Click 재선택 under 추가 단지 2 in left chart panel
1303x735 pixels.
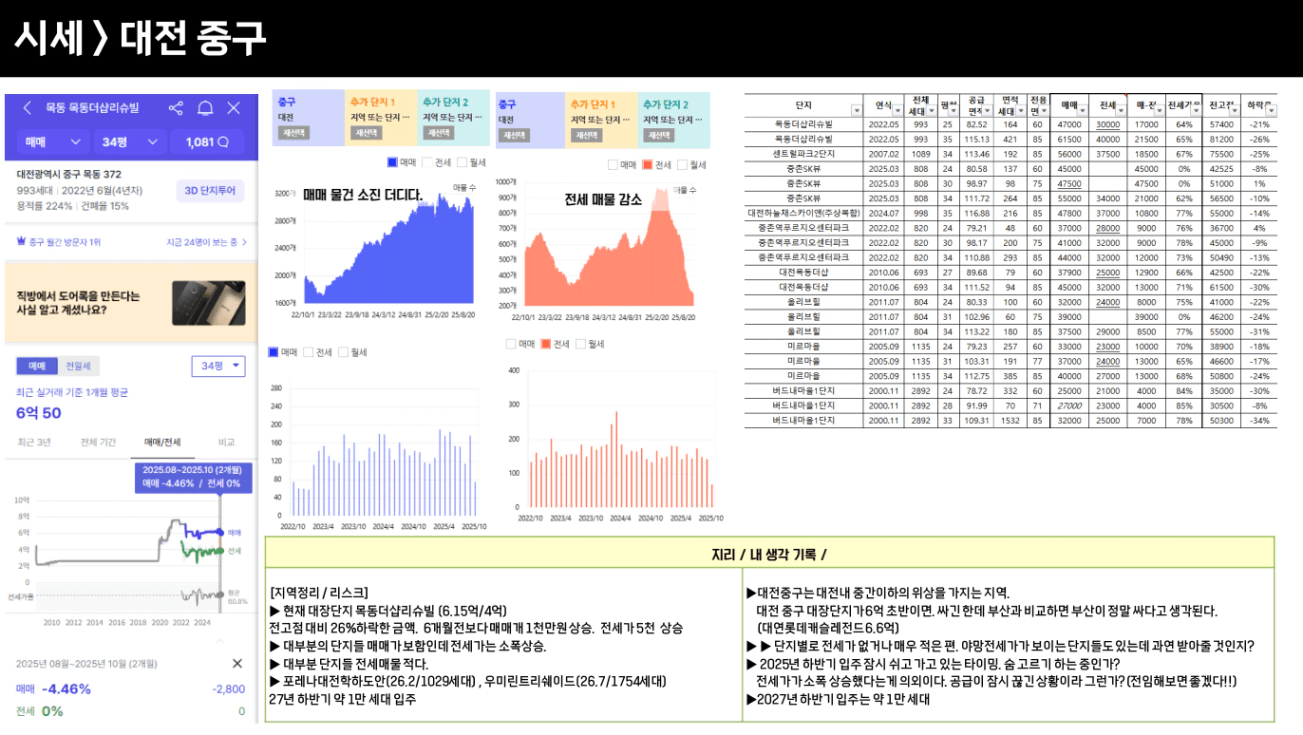click(439, 132)
